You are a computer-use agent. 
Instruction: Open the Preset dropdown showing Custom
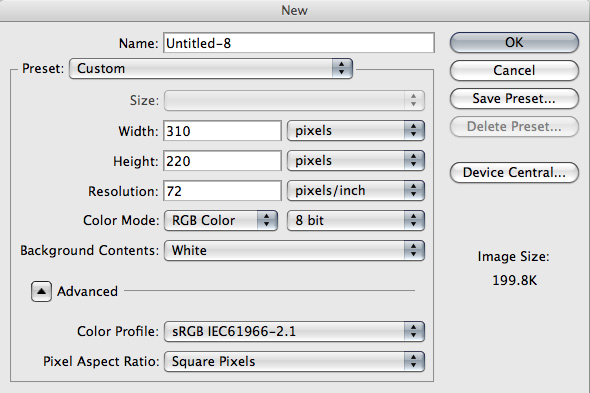click(x=211, y=69)
